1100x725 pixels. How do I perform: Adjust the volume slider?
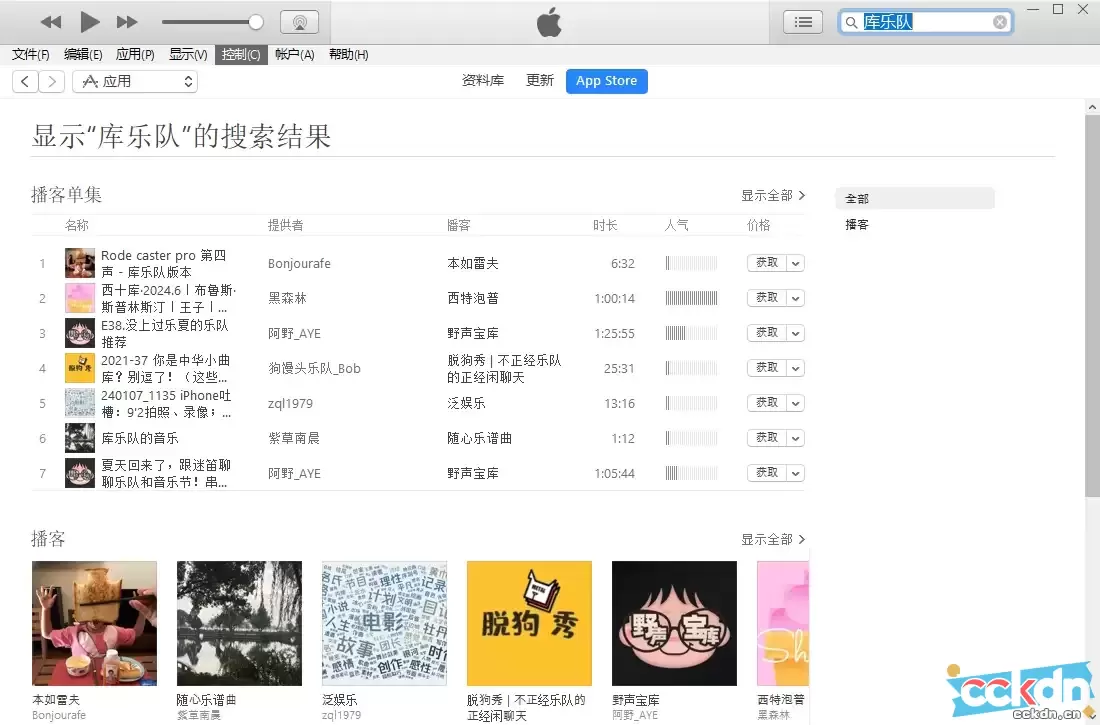[255, 21]
